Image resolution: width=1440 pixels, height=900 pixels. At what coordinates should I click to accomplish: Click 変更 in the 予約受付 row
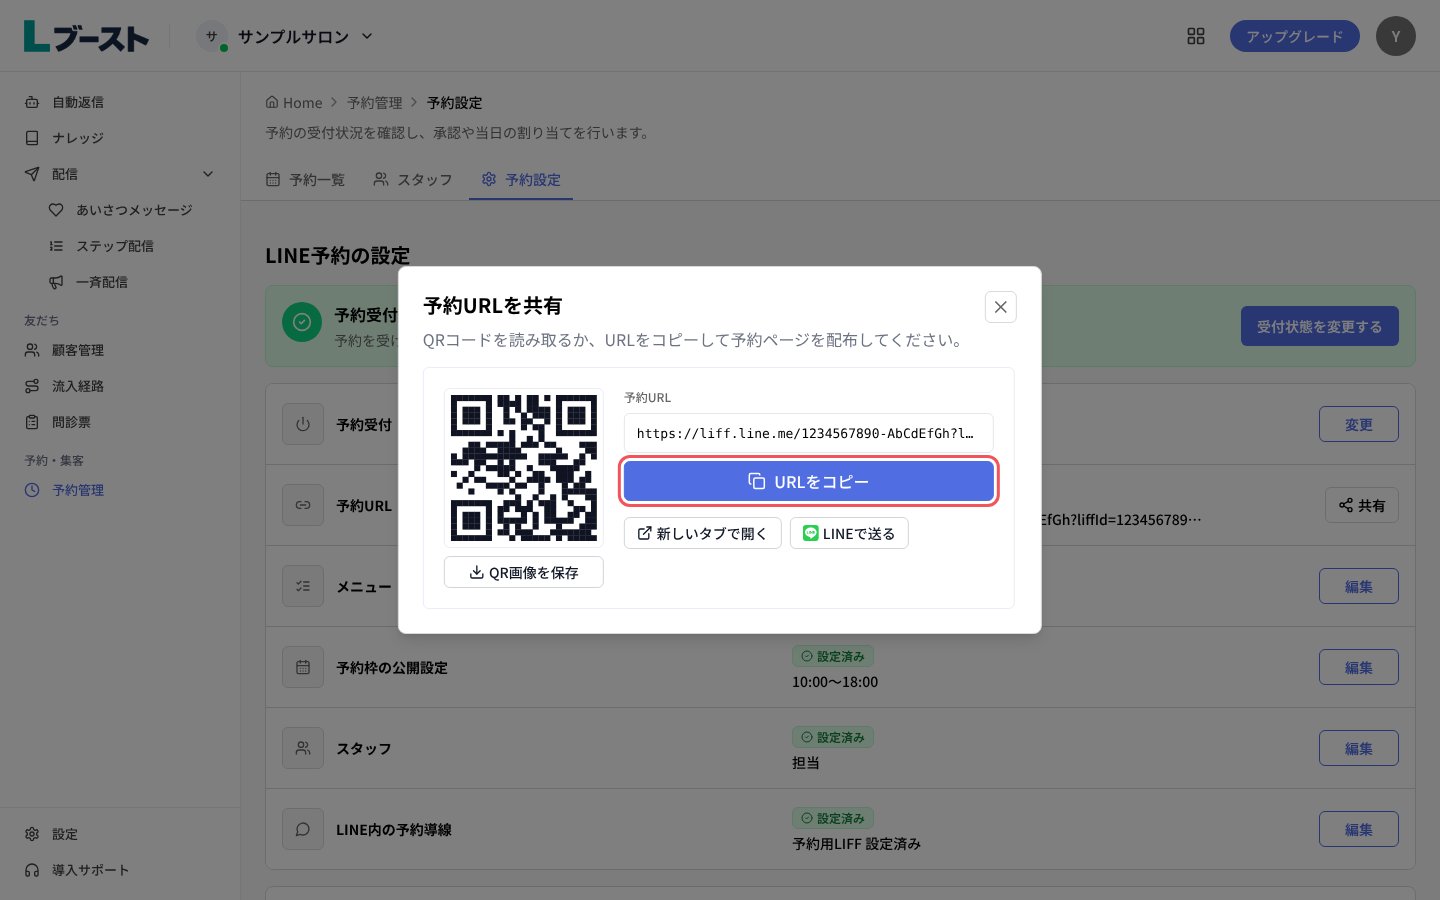tap(1358, 424)
